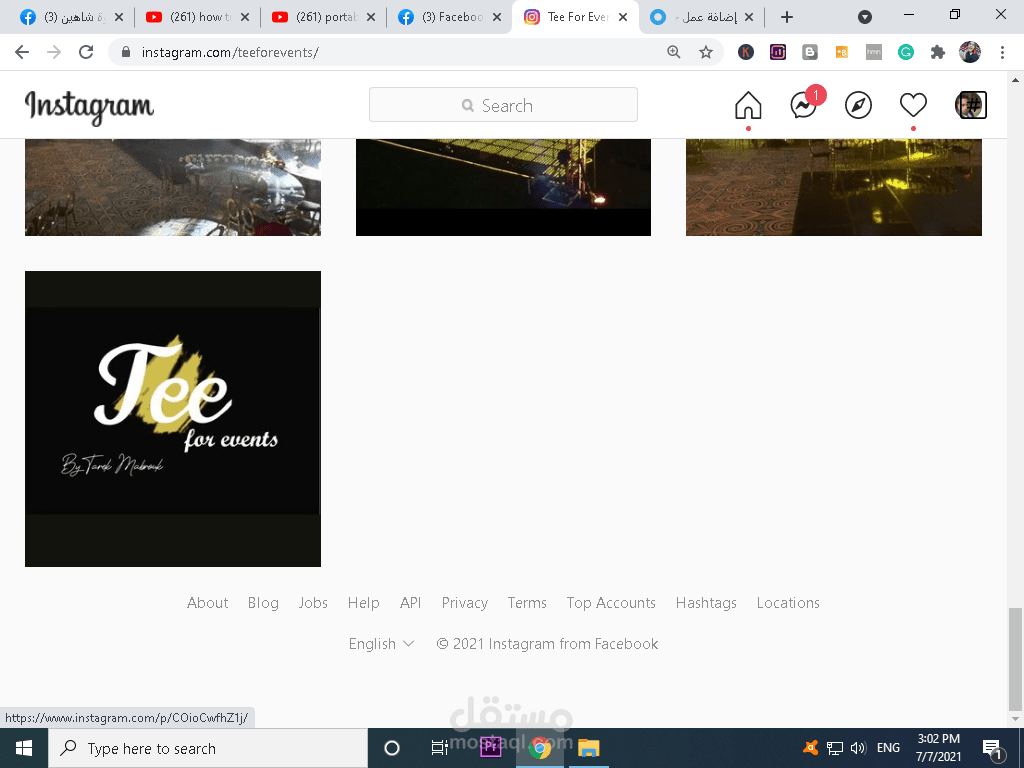Open the red K browser extension

[746, 52]
